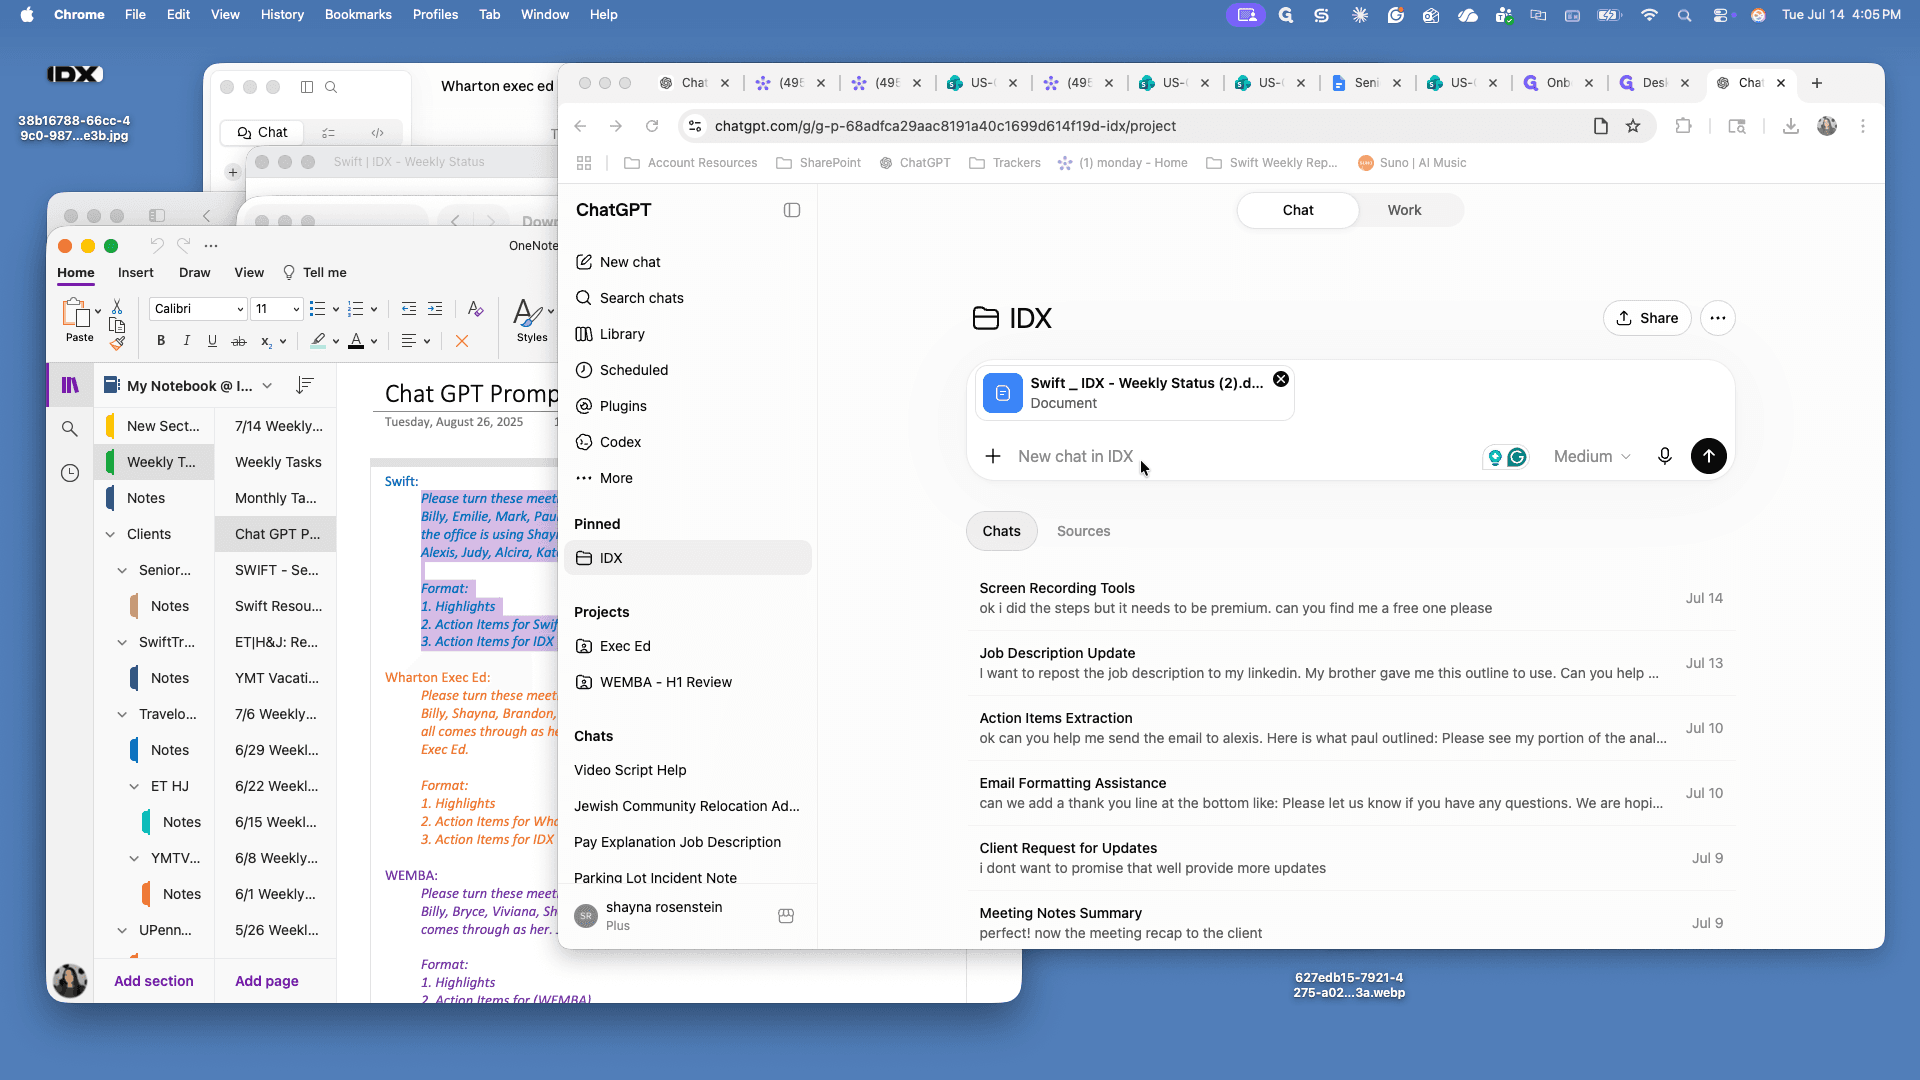The image size is (1920, 1080).
Task: Open the Wi-Fi menu in macOS menu bar
Action: click(1649, 15)
